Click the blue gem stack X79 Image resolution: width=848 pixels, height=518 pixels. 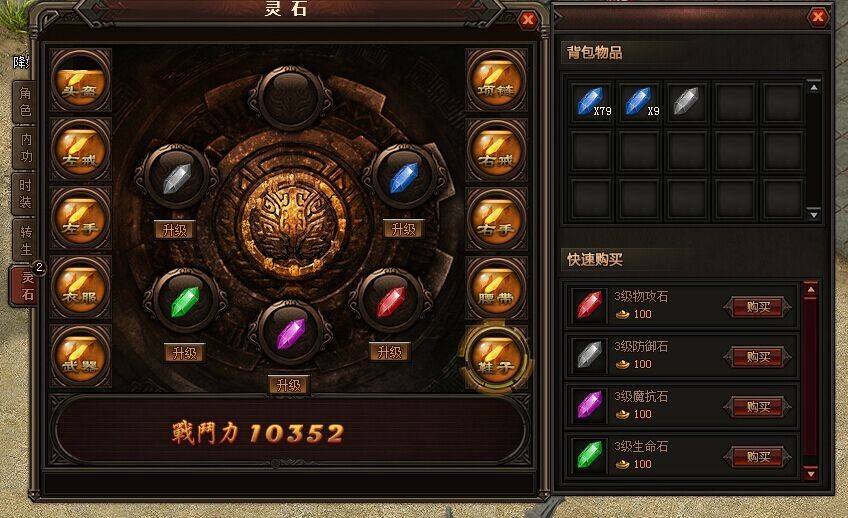[x=591, y=102]
